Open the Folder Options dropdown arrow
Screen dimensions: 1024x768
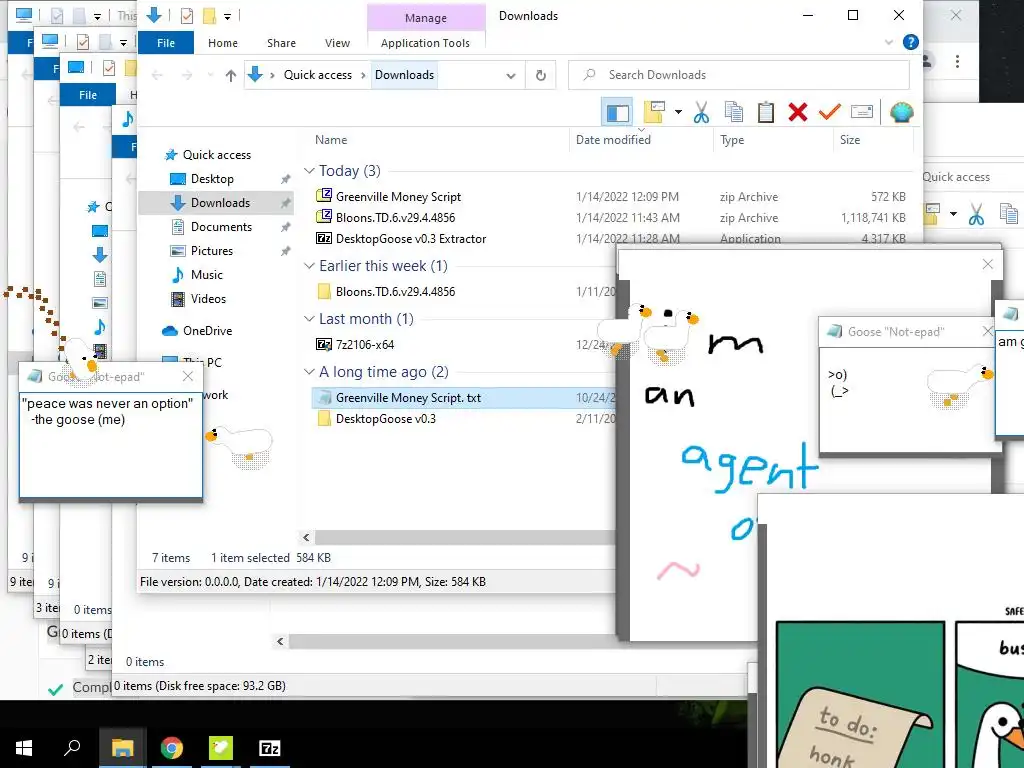(679, 112)
